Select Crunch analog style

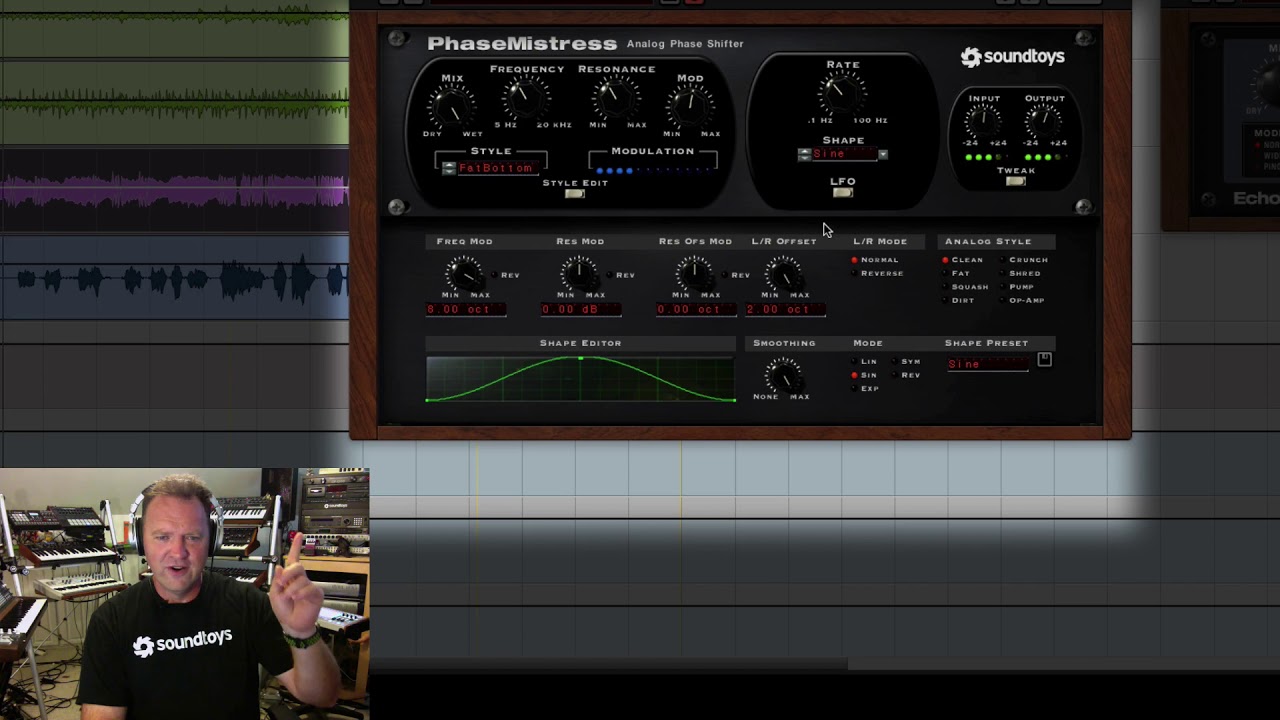pos(1023,260)
